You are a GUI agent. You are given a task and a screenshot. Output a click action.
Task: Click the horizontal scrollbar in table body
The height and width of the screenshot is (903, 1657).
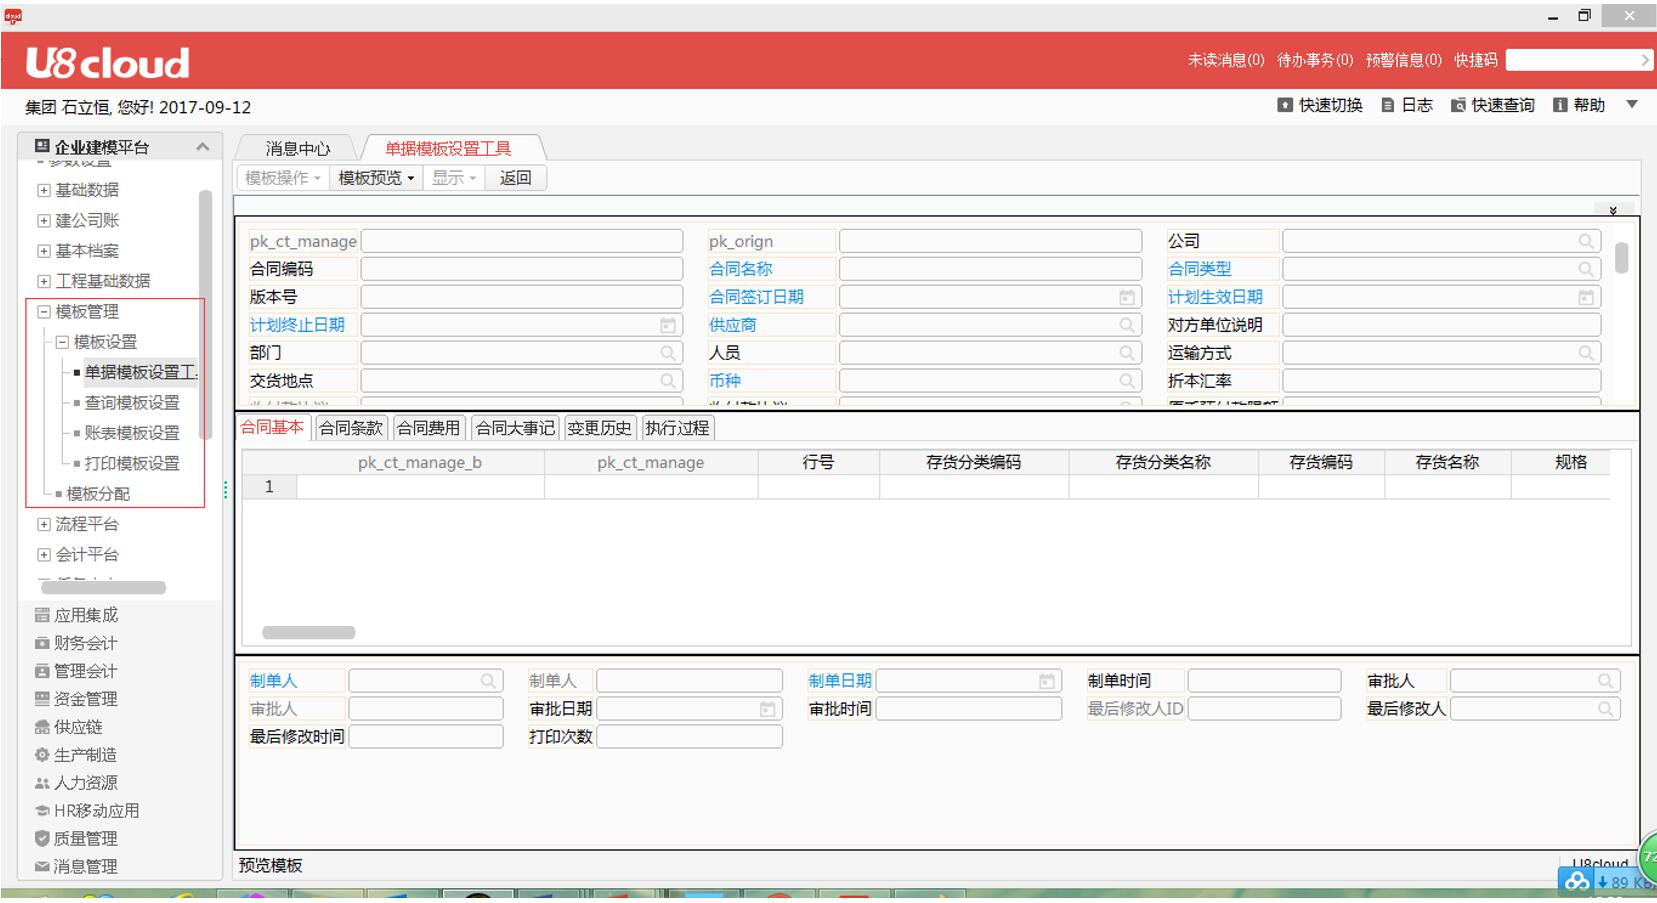click(308, 632)
